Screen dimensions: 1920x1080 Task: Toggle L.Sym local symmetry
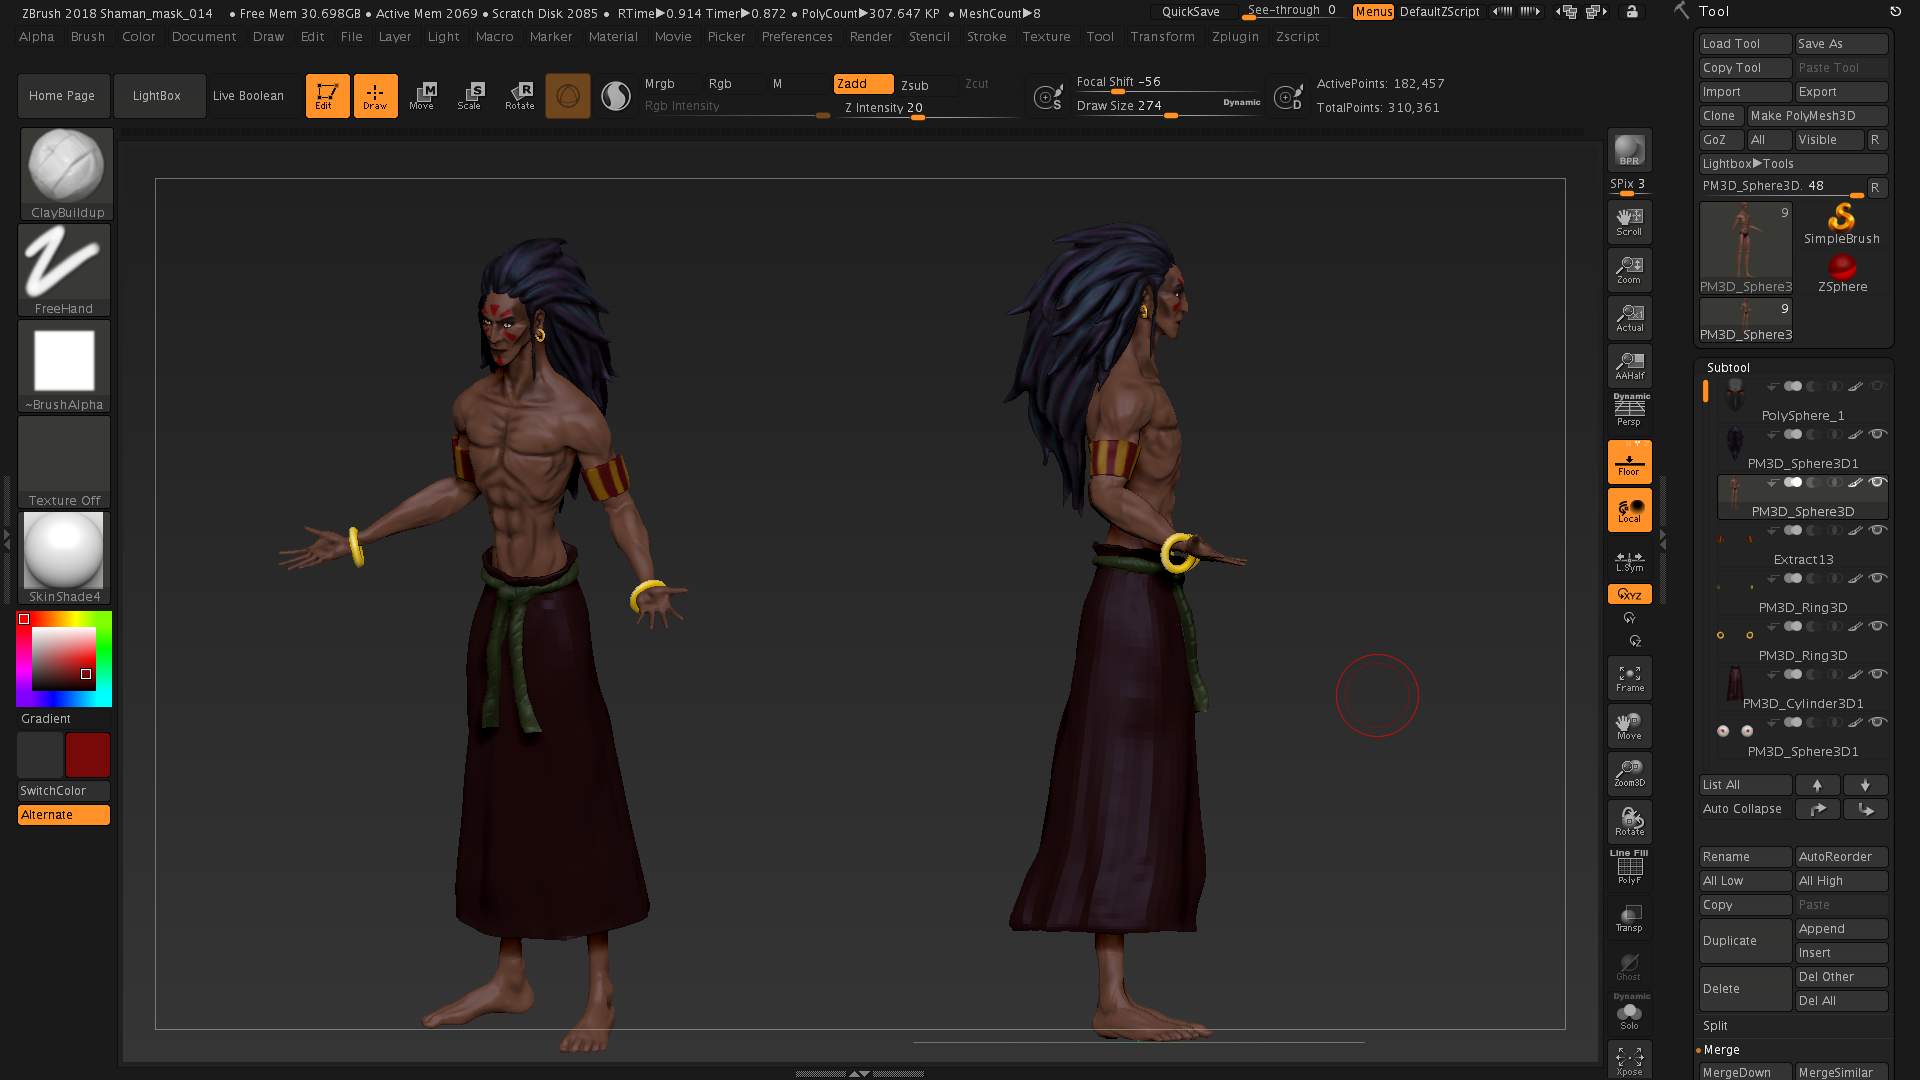click(x=1629, y=562)
